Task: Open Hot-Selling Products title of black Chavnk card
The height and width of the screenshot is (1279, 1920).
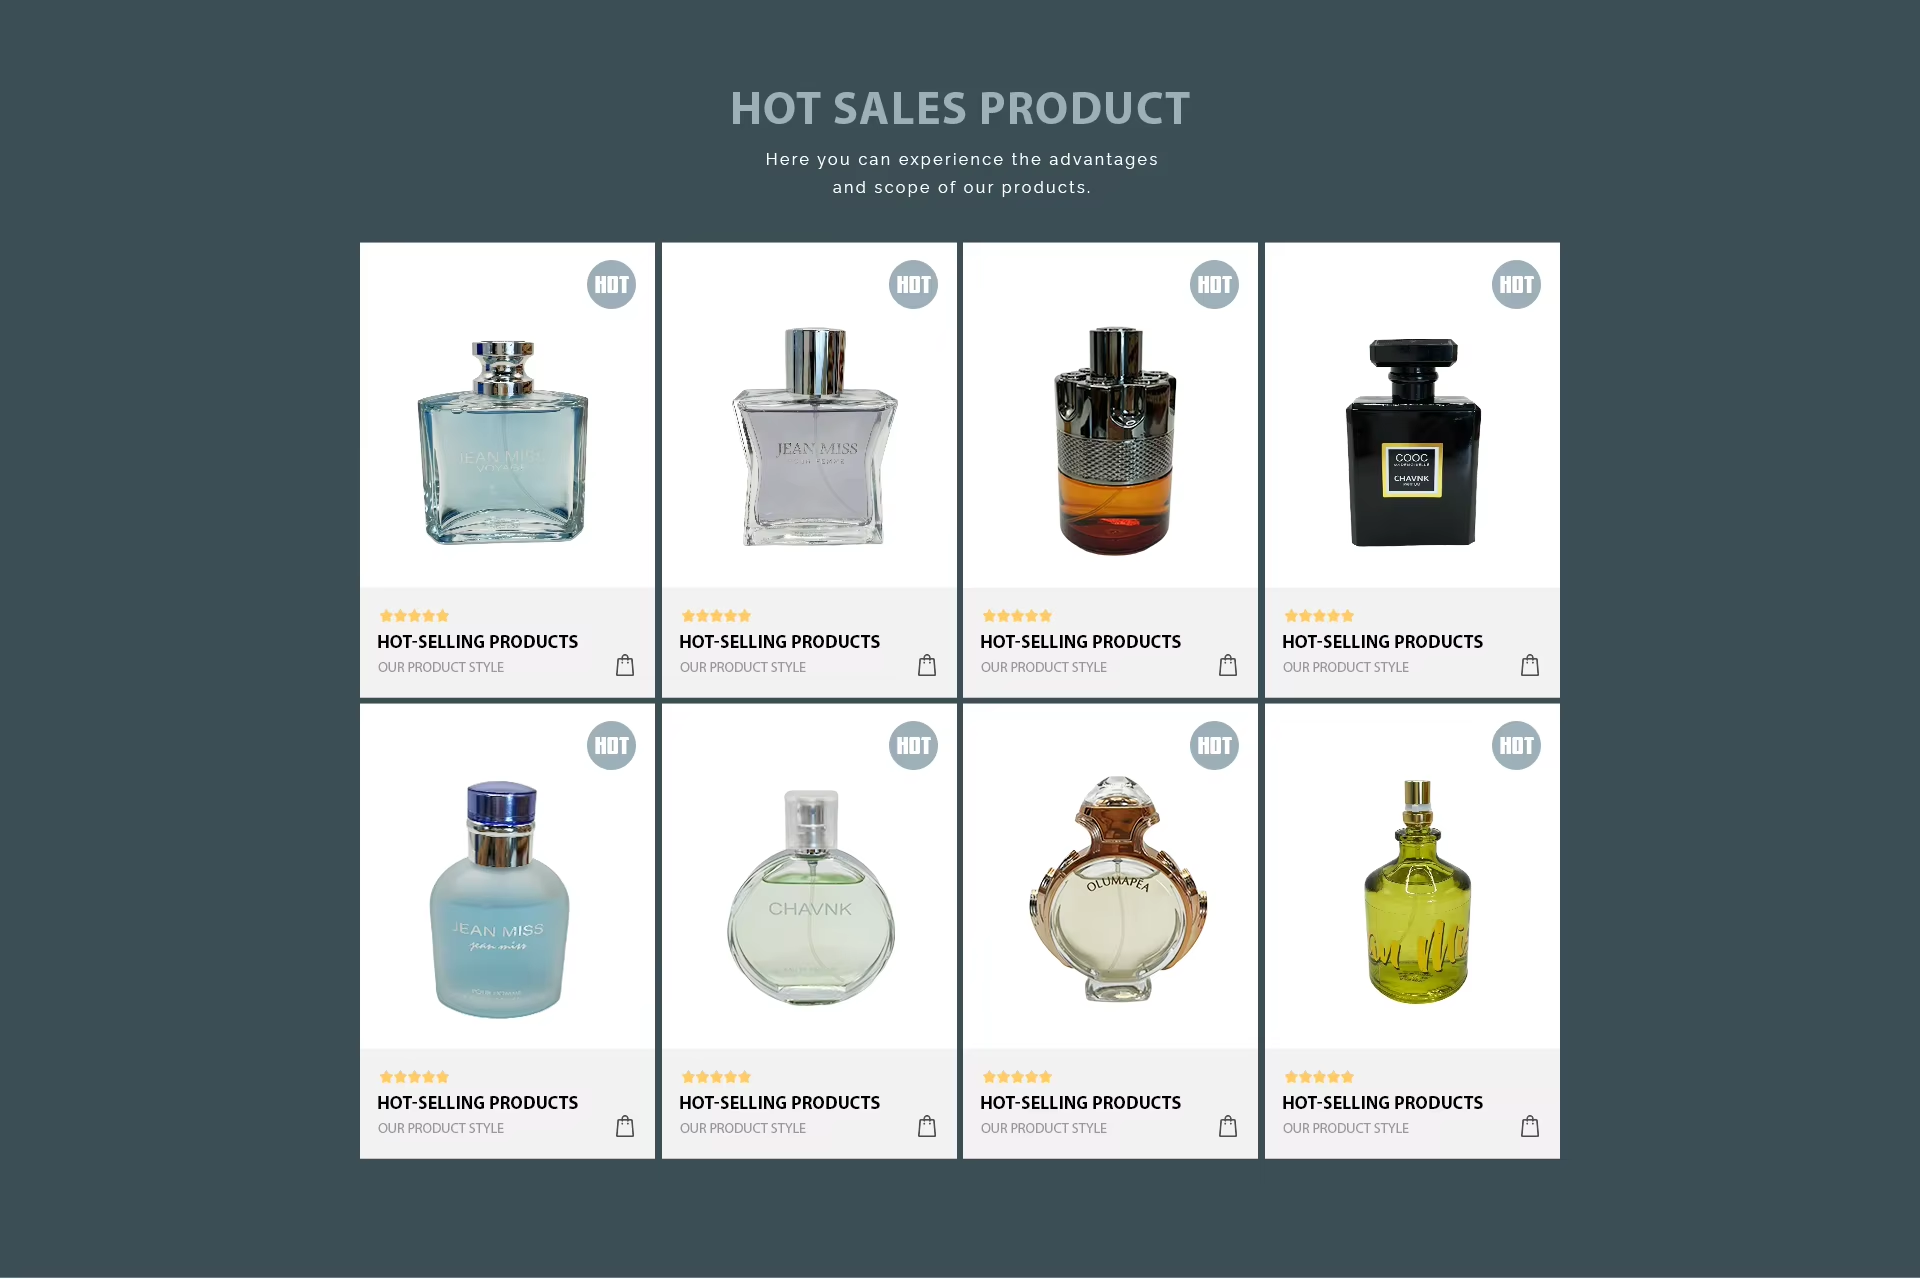Action: (x=1382, y=642)
